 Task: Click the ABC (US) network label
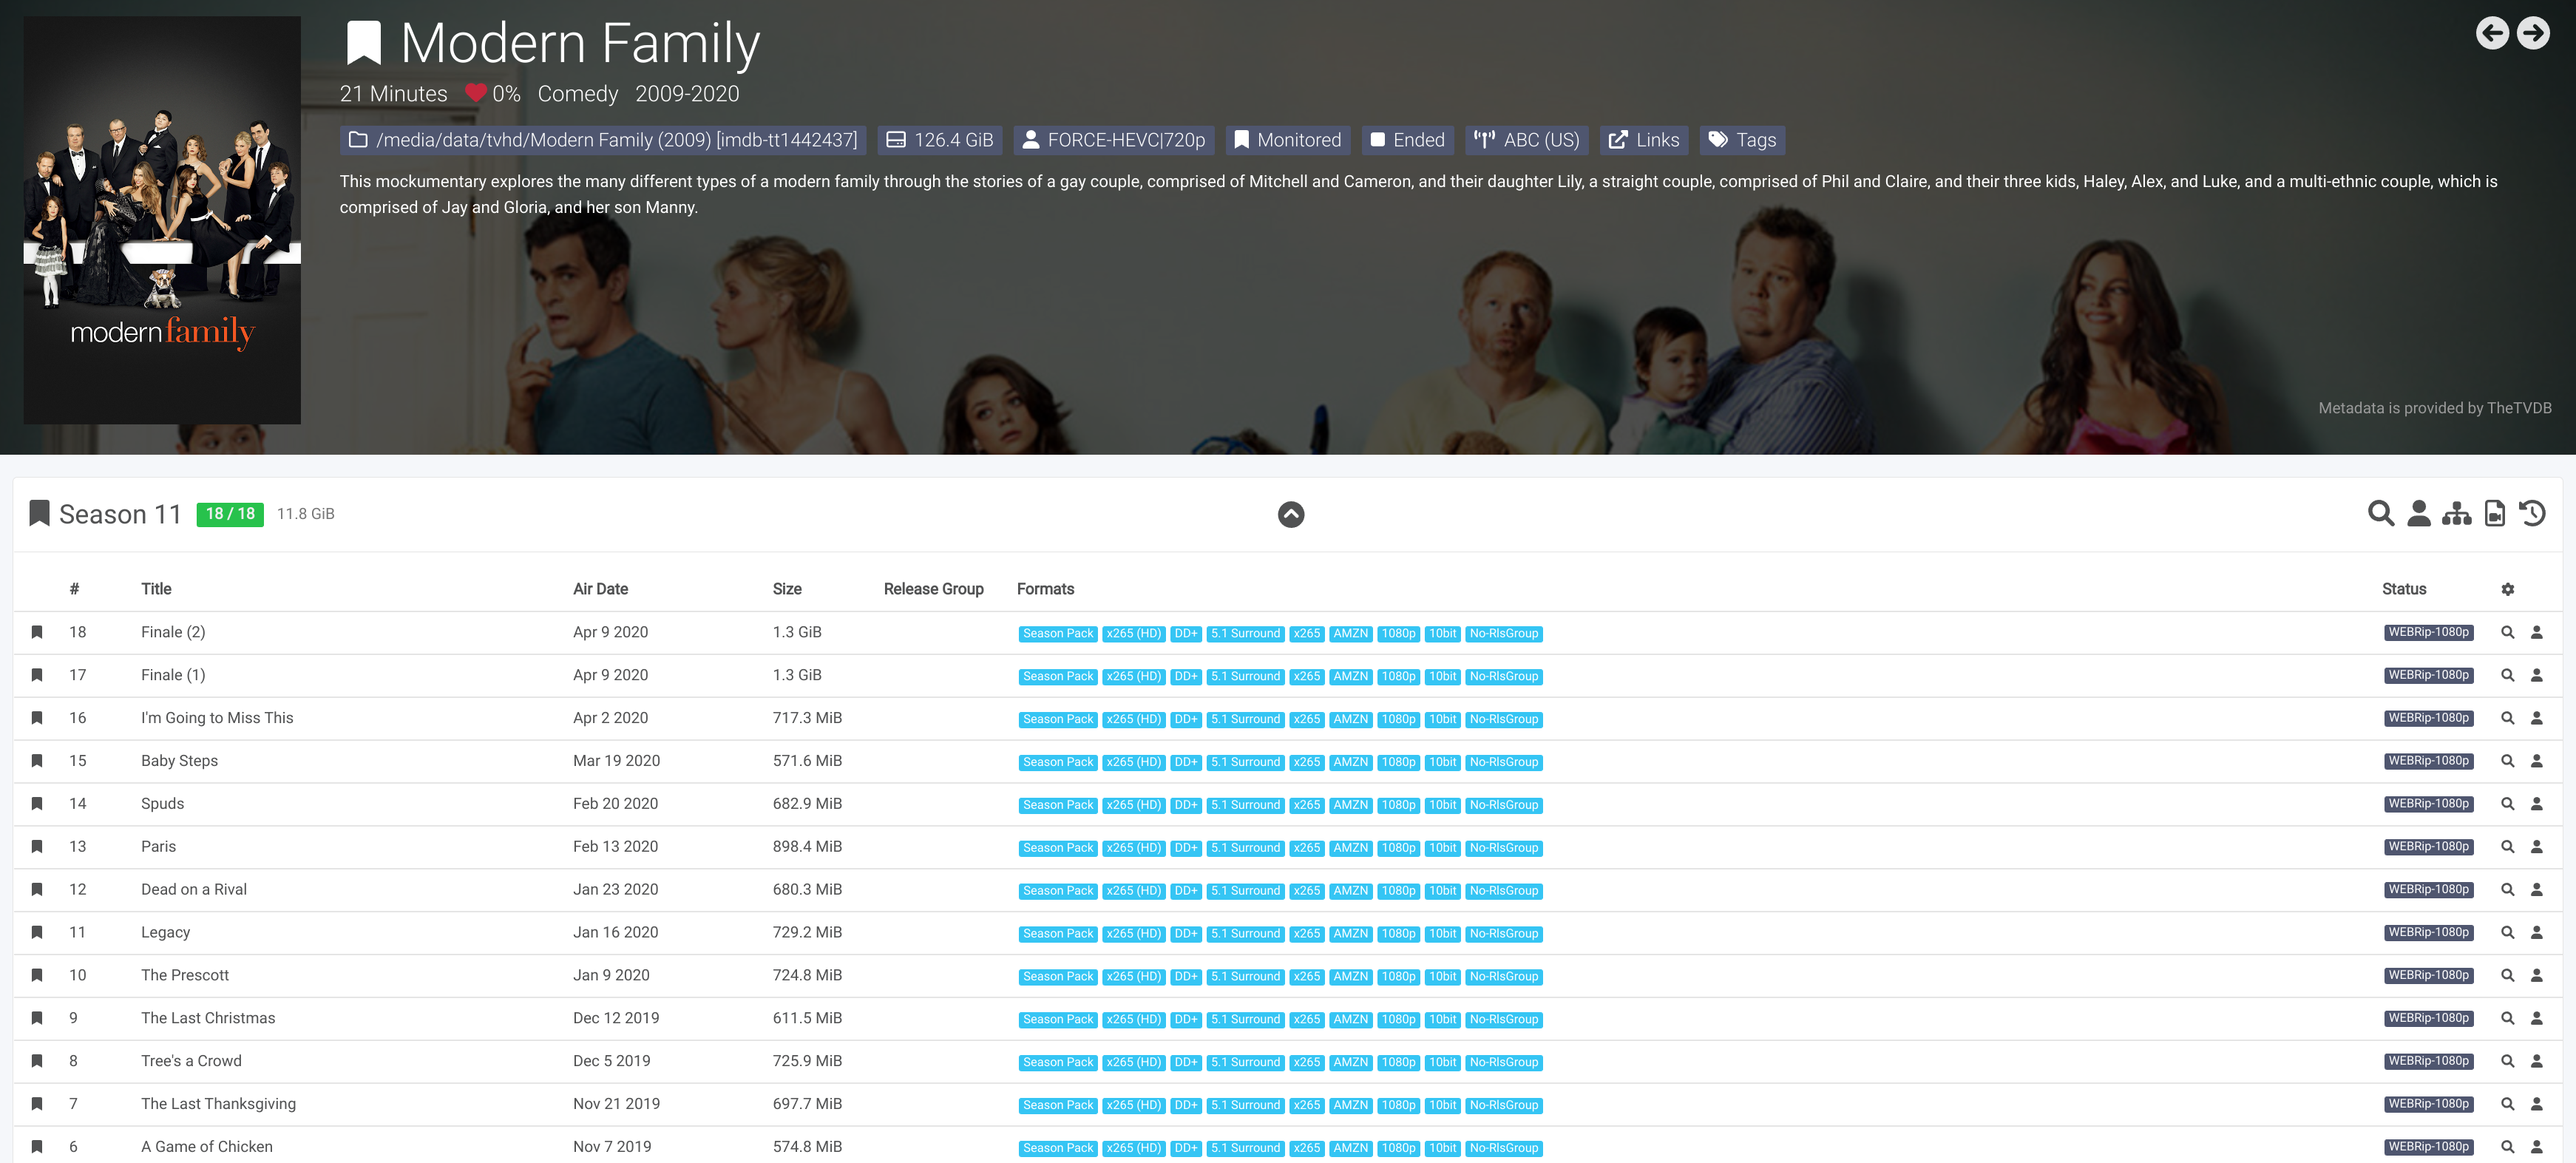(1527, 140)
